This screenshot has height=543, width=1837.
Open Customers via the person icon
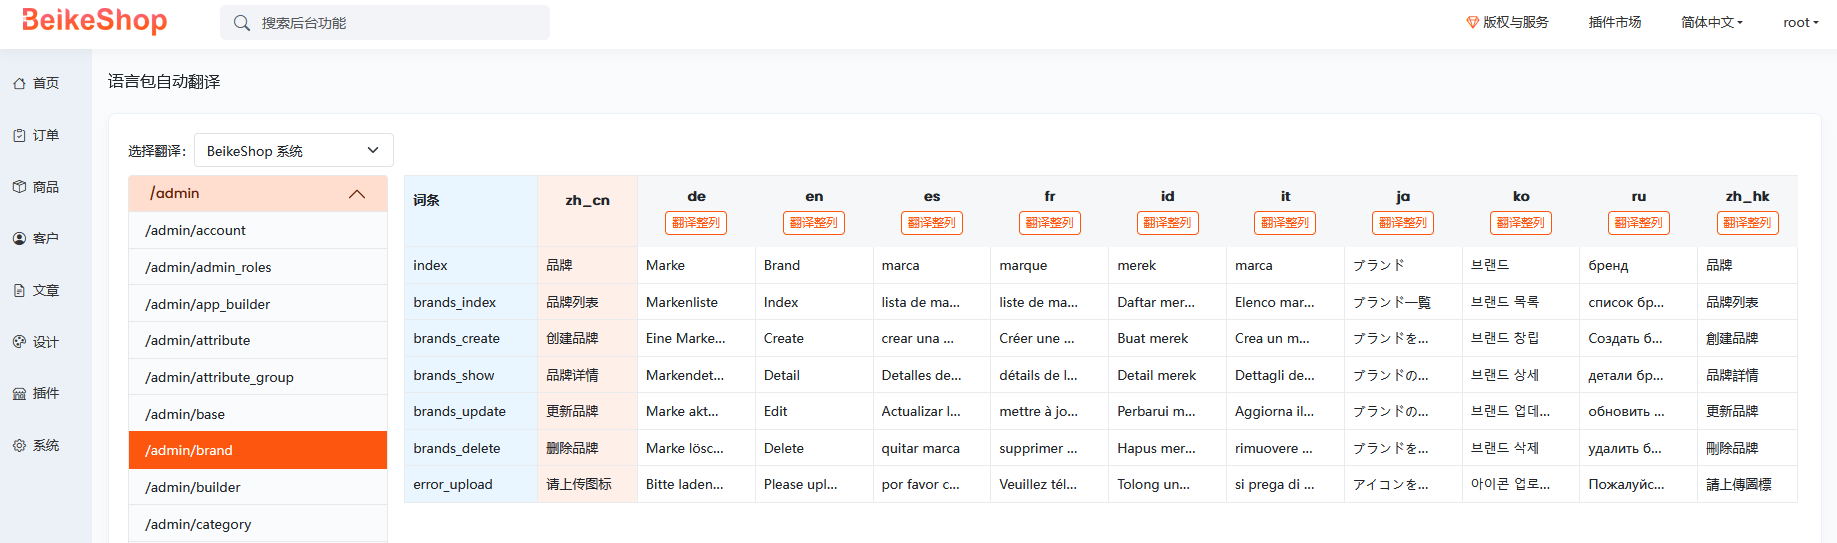(19, 239)
